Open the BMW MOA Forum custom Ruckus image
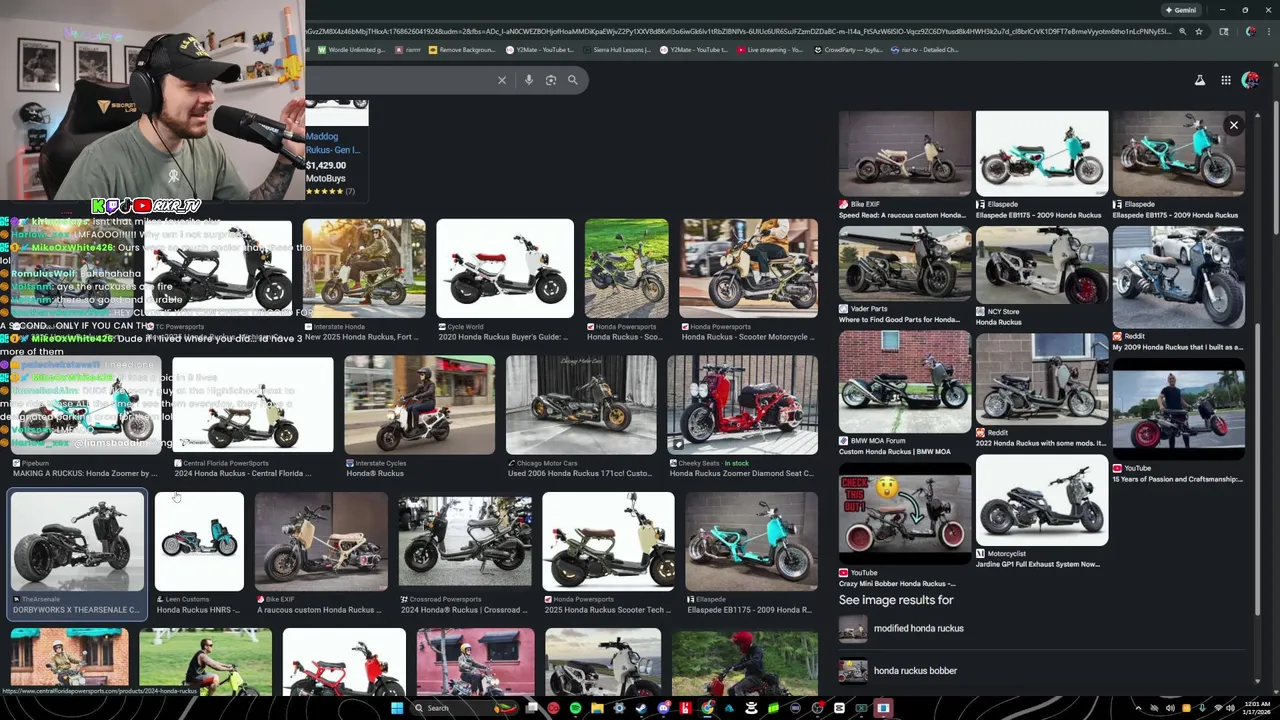The height and width of the screenshot is (720, 1280). [x=905, y=382]
